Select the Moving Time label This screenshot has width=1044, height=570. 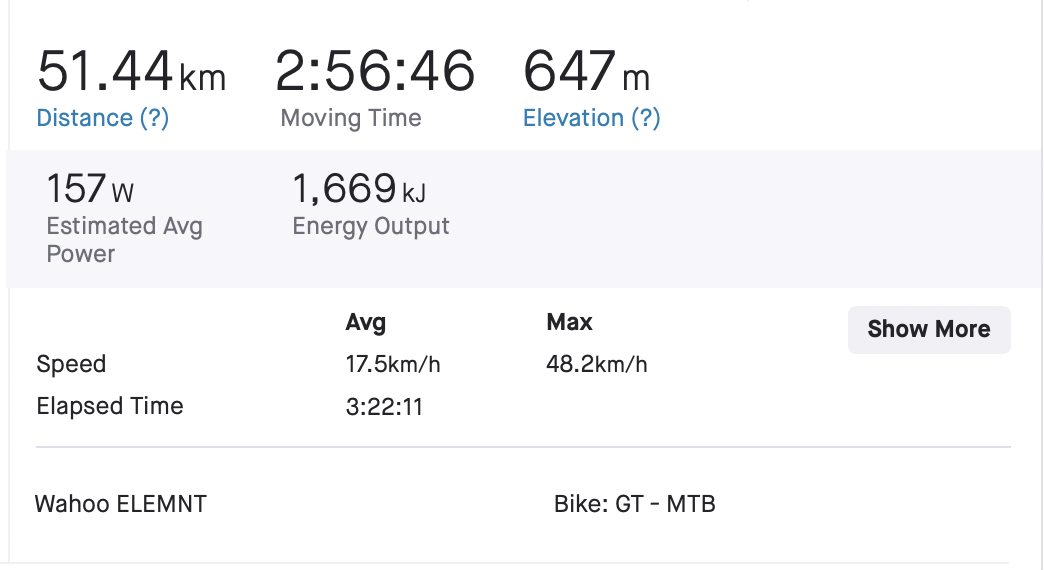(351, 118)
